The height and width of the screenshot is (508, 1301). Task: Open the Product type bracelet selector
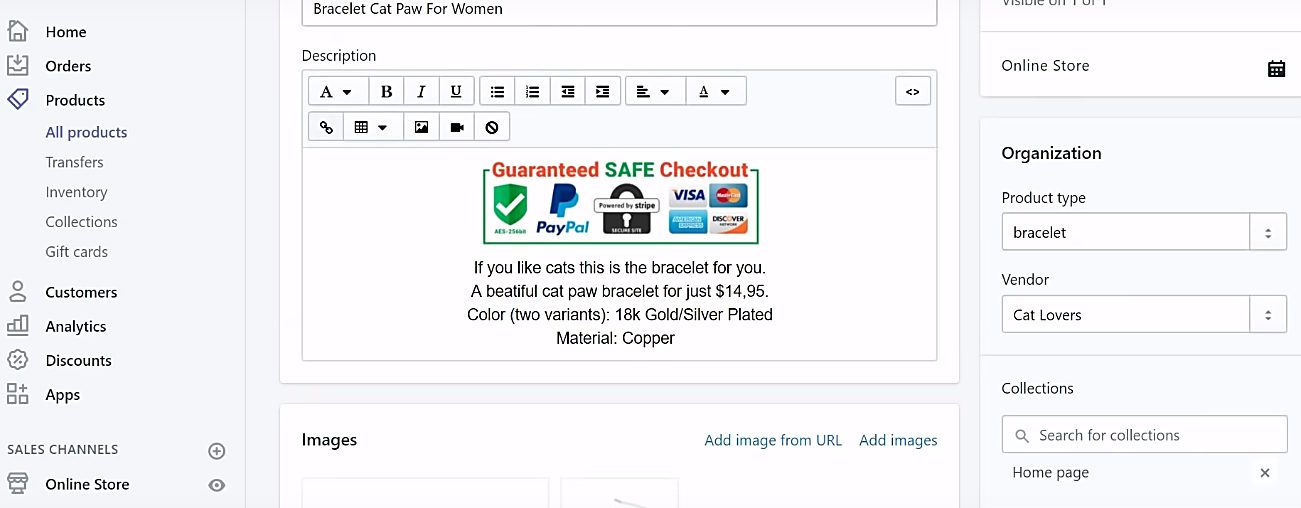(1144, 233)
